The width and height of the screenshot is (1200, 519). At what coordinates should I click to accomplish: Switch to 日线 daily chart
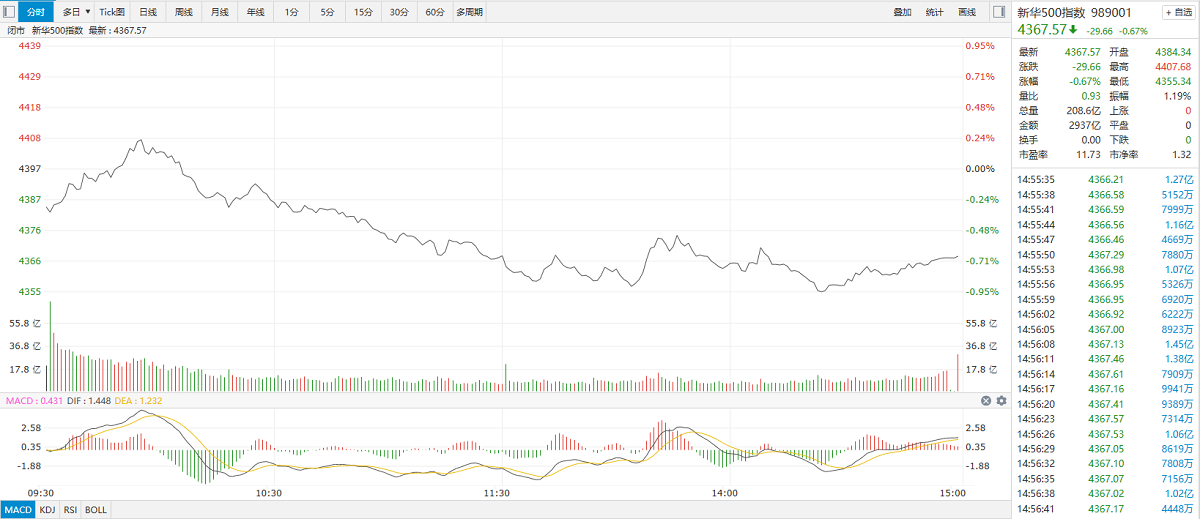pyautogui.click(x=147, y=12)
